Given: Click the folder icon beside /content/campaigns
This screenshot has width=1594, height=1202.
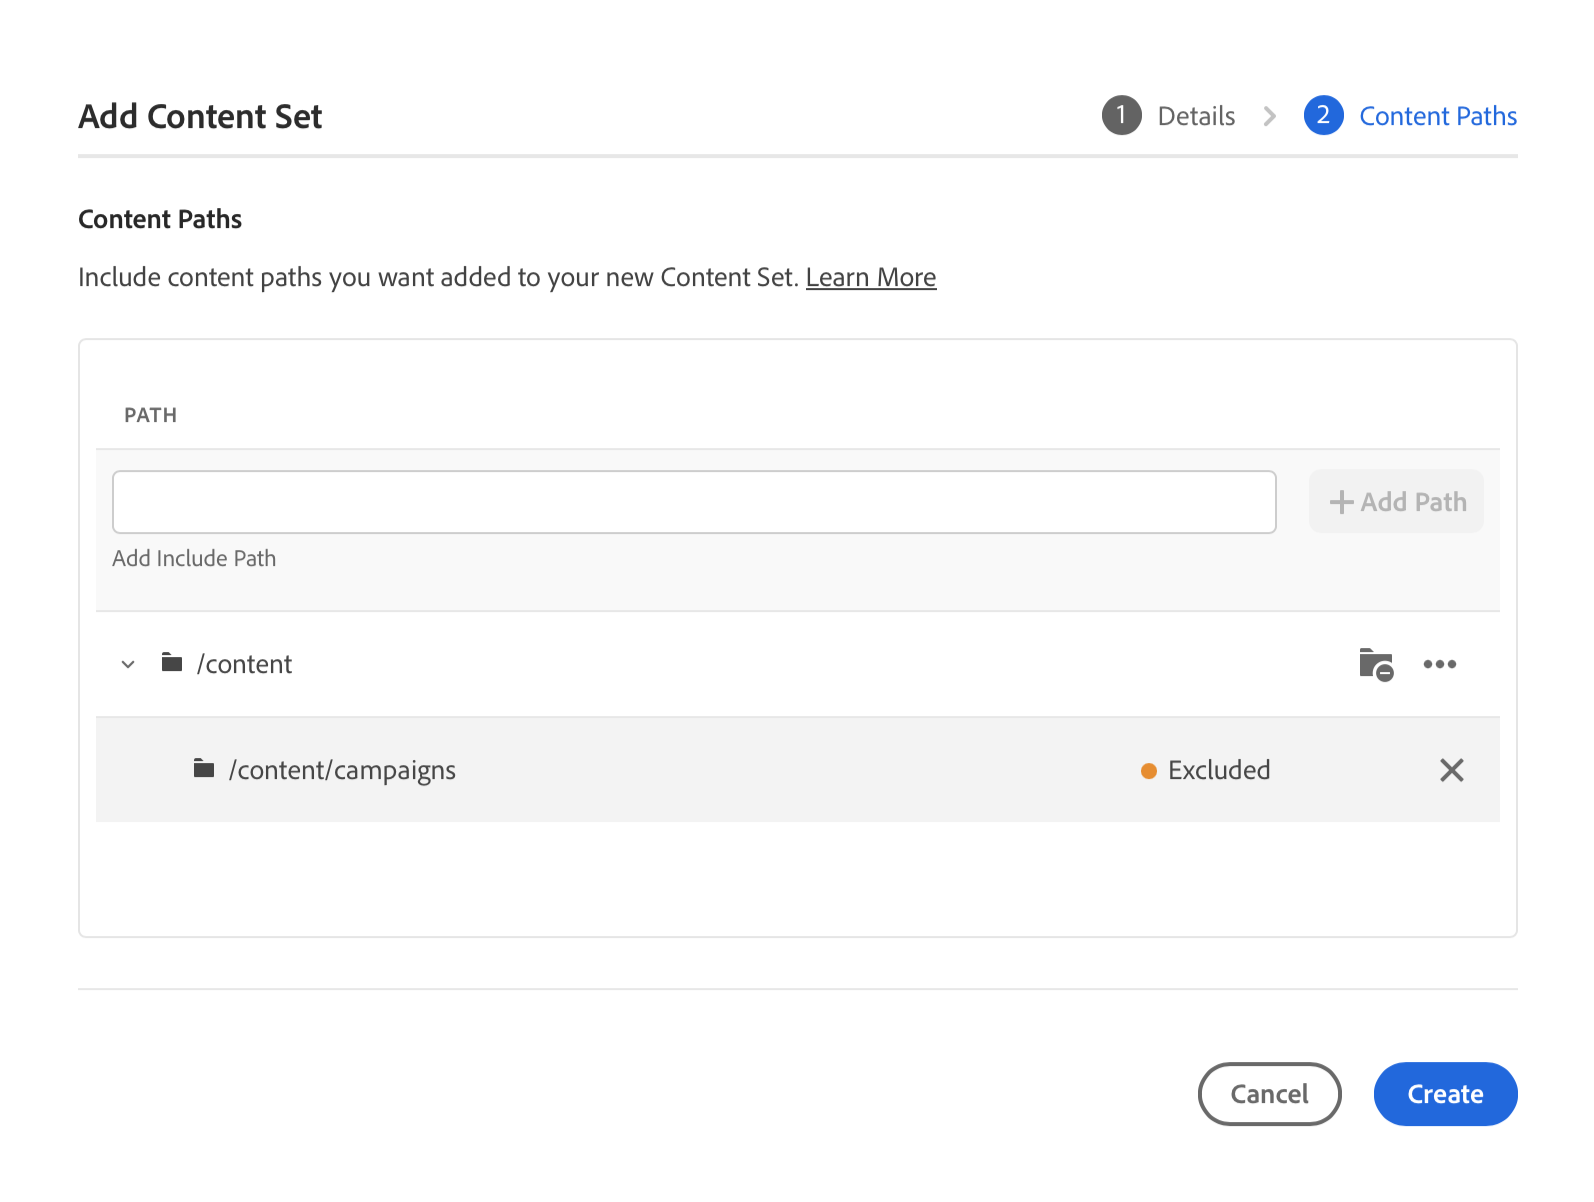Looking at the screenshot, I should [x=204, y=769].
